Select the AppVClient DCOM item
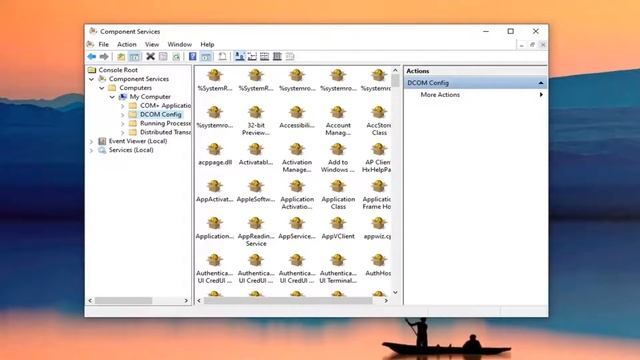This screenshot has width=640, height=360. point(338,228)
